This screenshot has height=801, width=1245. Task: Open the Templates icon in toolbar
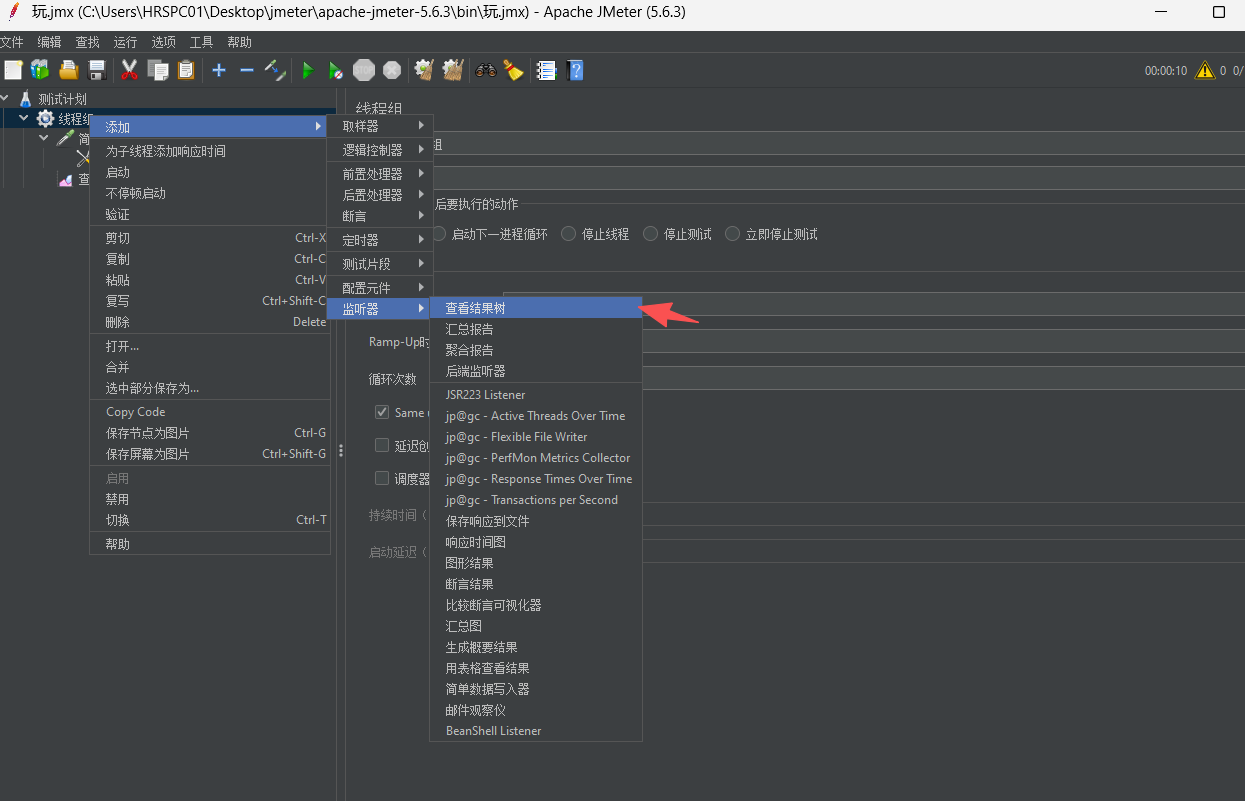click(40, 70)
